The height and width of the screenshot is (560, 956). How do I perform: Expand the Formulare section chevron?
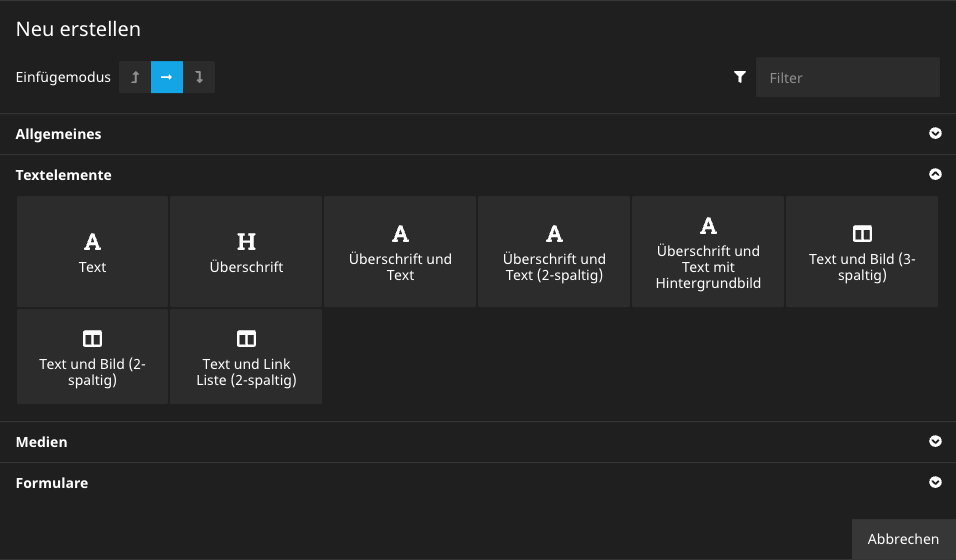[x=935, y=483]
